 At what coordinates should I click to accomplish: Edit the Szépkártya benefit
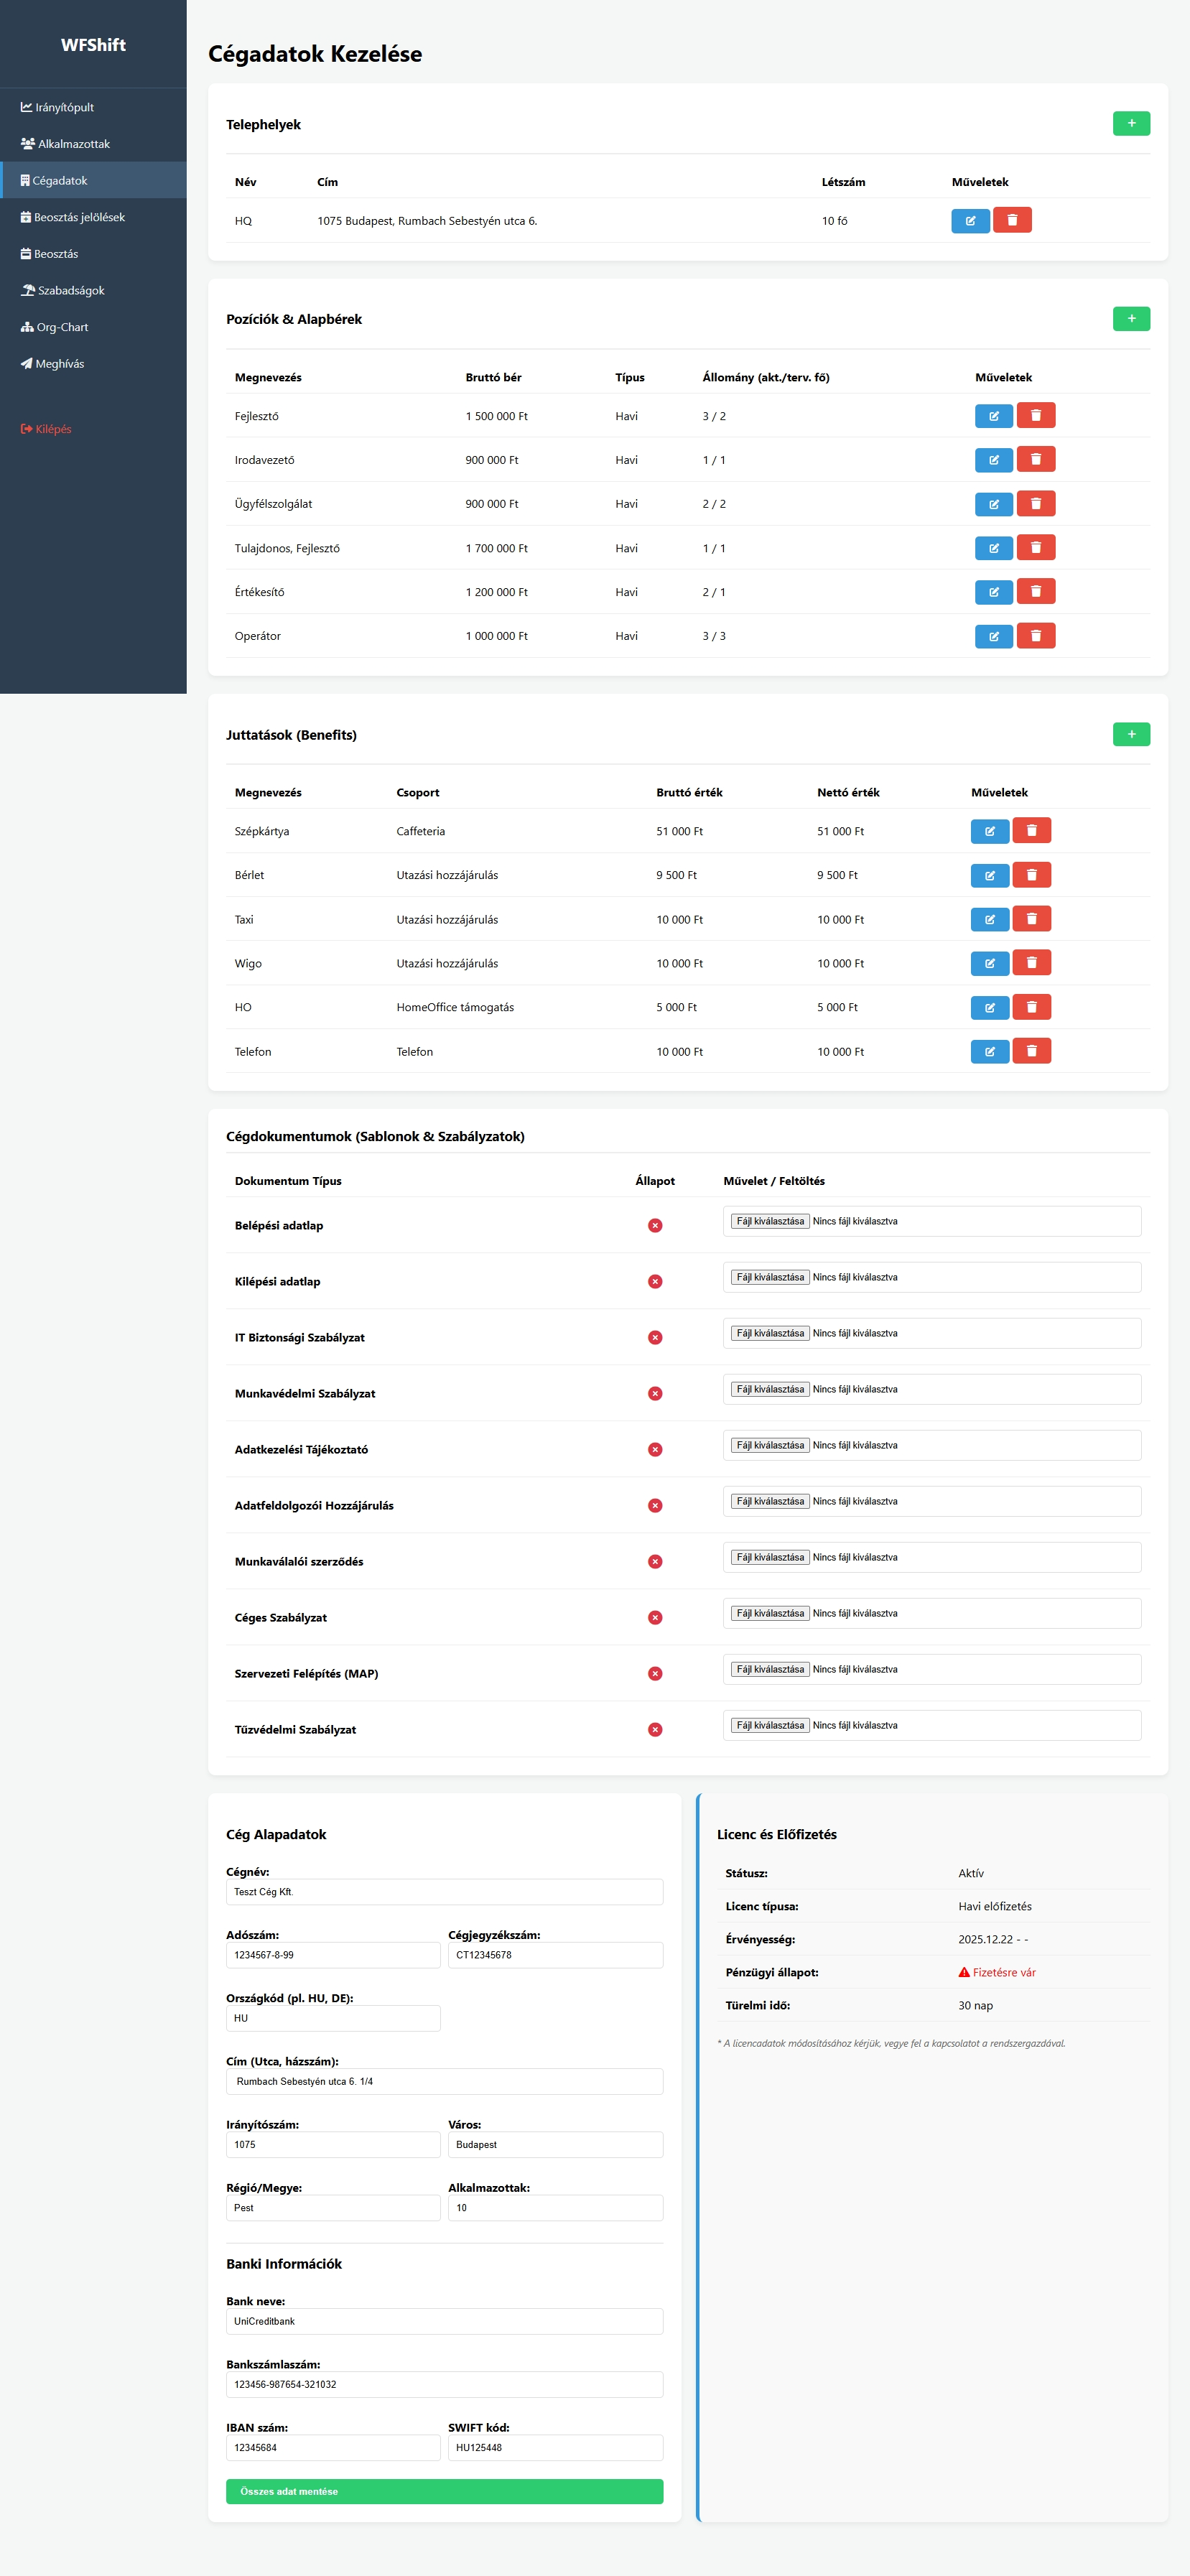[x=989, y=831]
